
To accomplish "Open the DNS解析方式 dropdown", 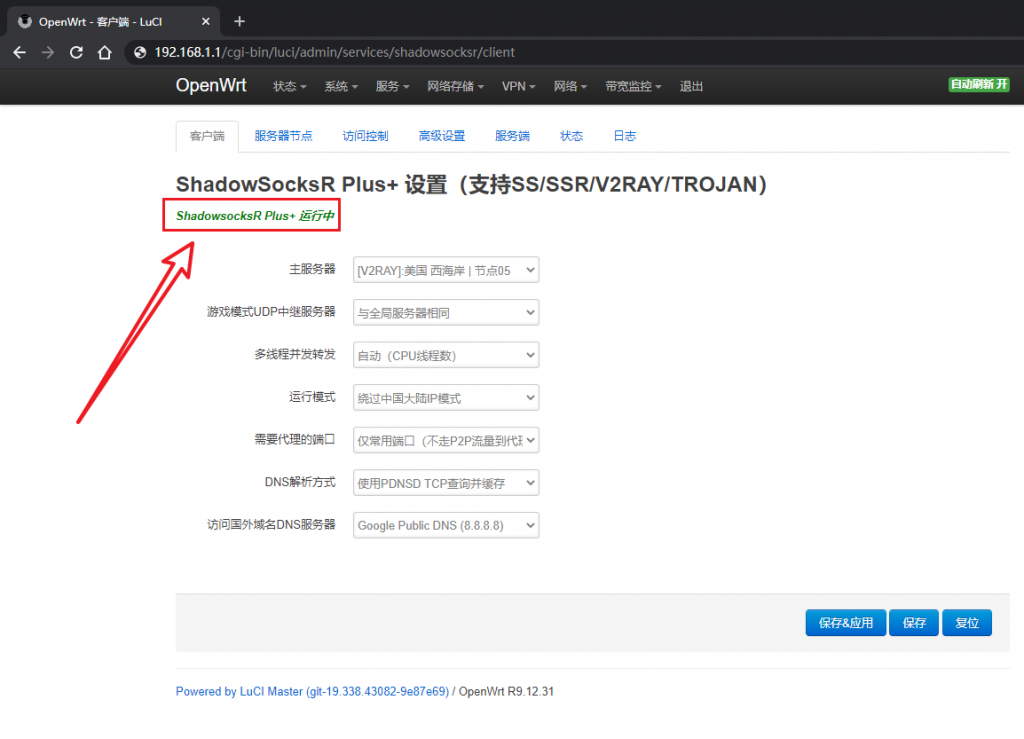I will 446,482.
